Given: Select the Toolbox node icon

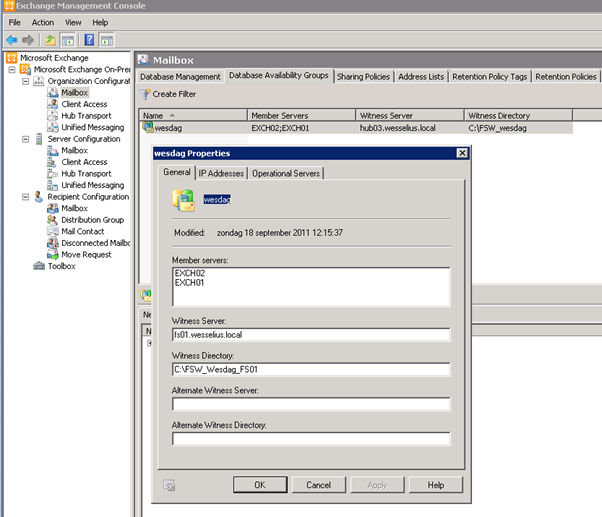Looking at the screenshot, I should click(x=39, y=266).
